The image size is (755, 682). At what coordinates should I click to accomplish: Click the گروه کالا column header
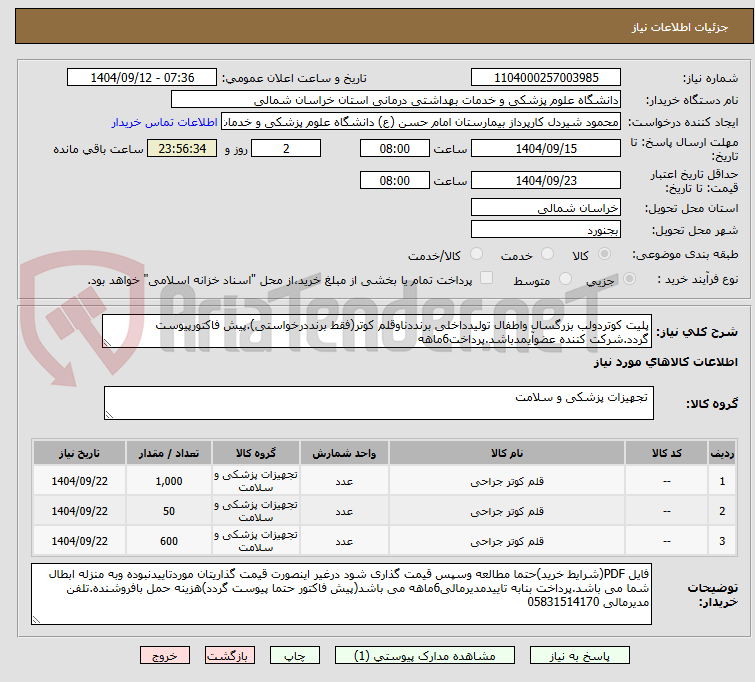256,453
